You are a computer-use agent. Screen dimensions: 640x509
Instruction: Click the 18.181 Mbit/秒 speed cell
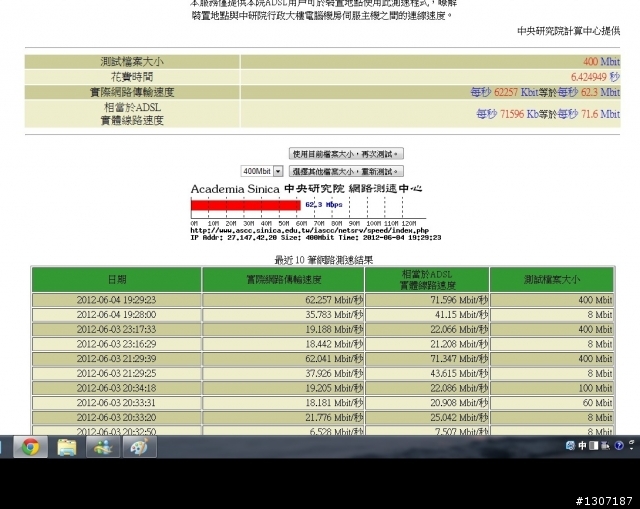point(284,403)
